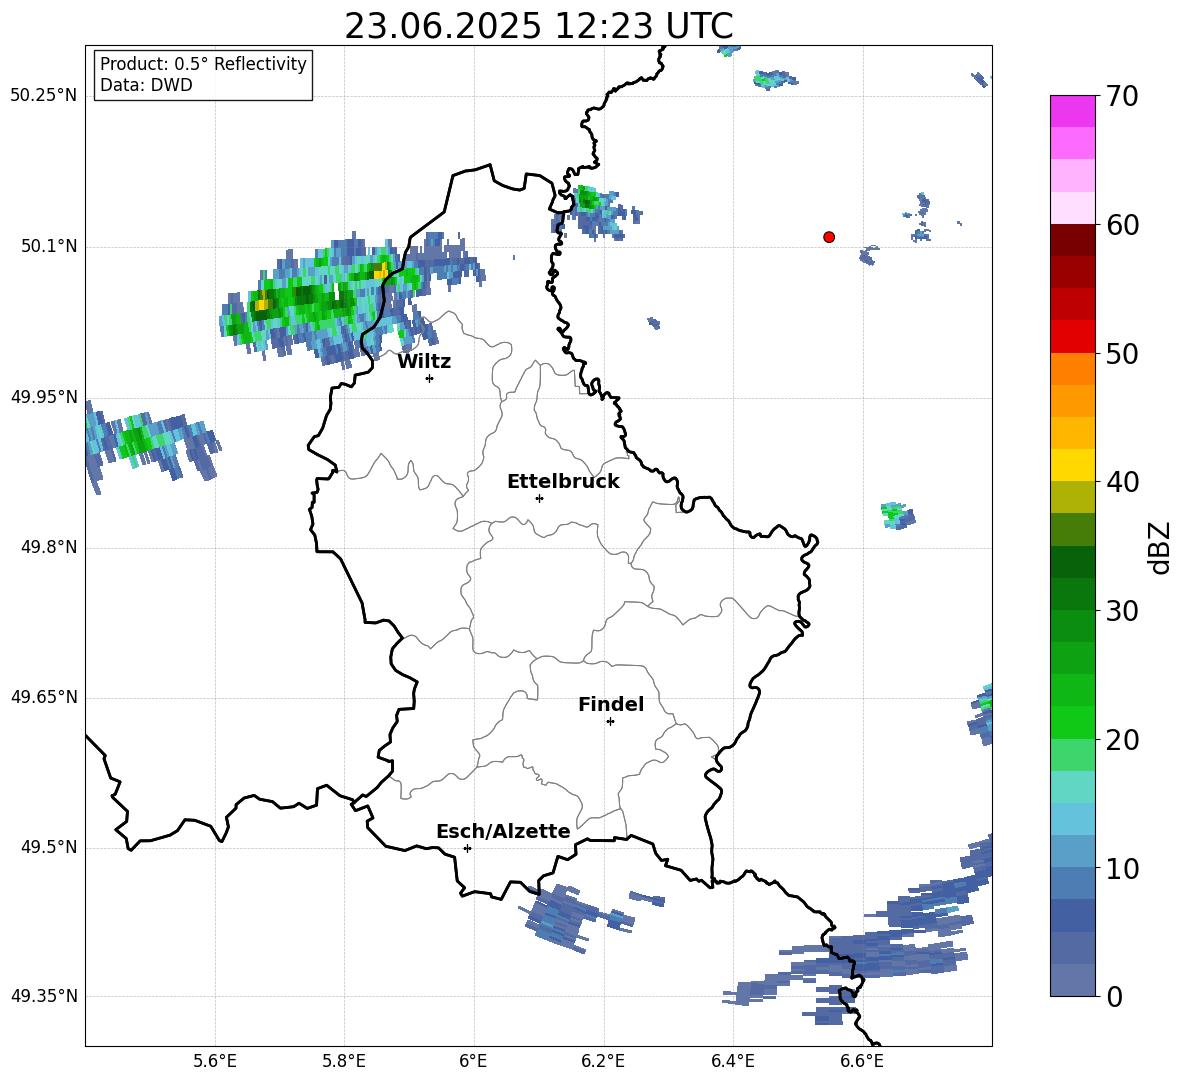Click the Product: 0.5° Reflectivity text
This screenshot has width=1184, height=1081.
(x=203, y=63)
